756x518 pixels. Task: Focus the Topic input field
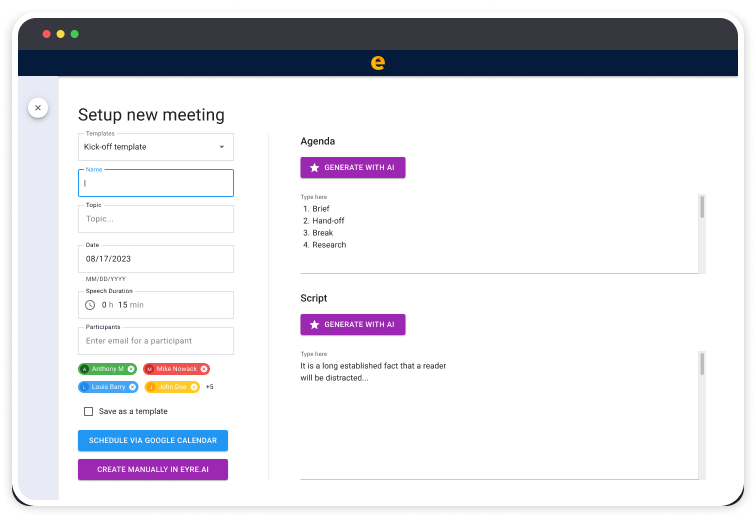point(156,219)
